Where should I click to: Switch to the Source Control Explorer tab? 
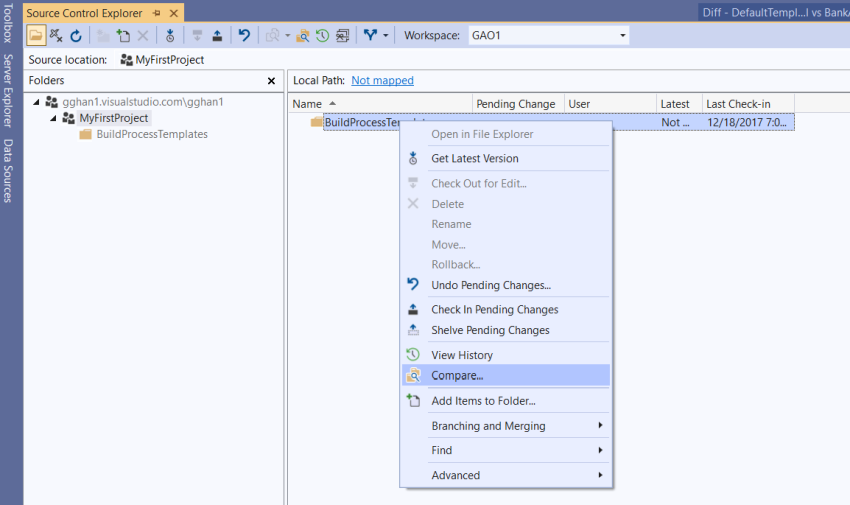coord(84,13)
